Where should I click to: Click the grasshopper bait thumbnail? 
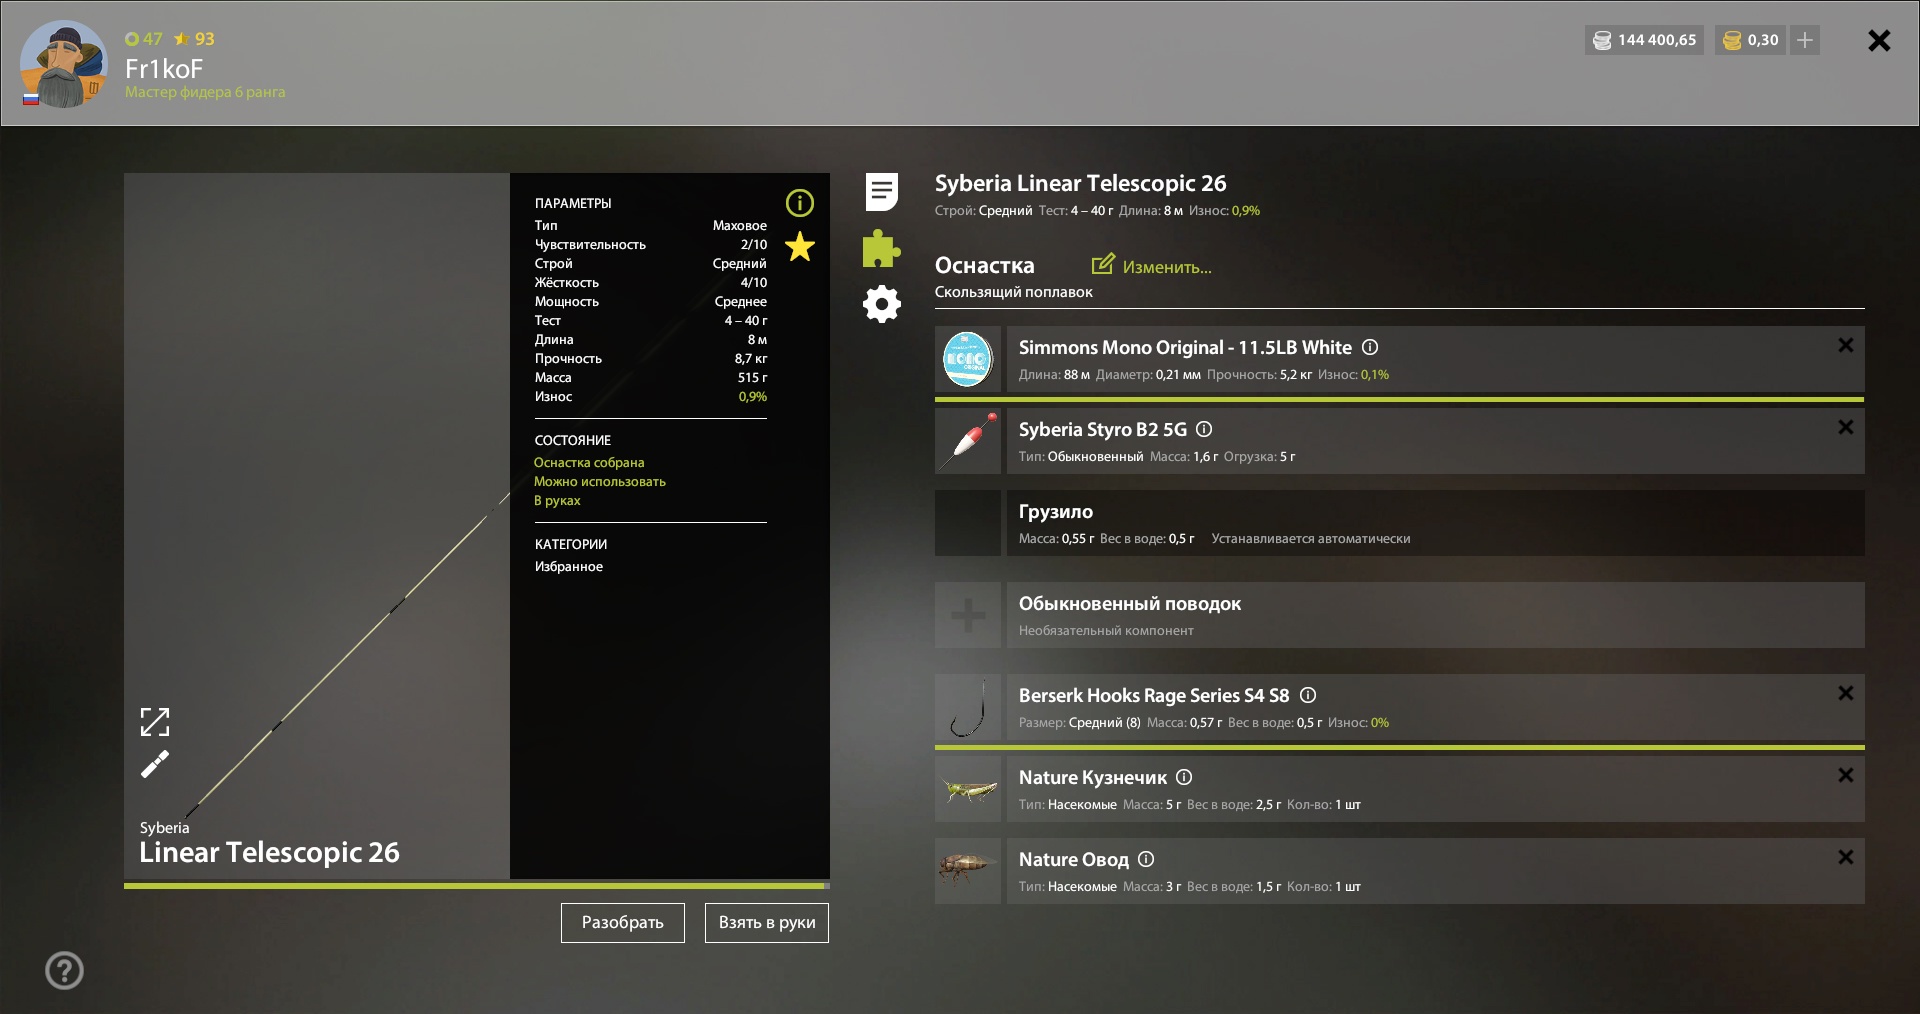click(968, 789)
